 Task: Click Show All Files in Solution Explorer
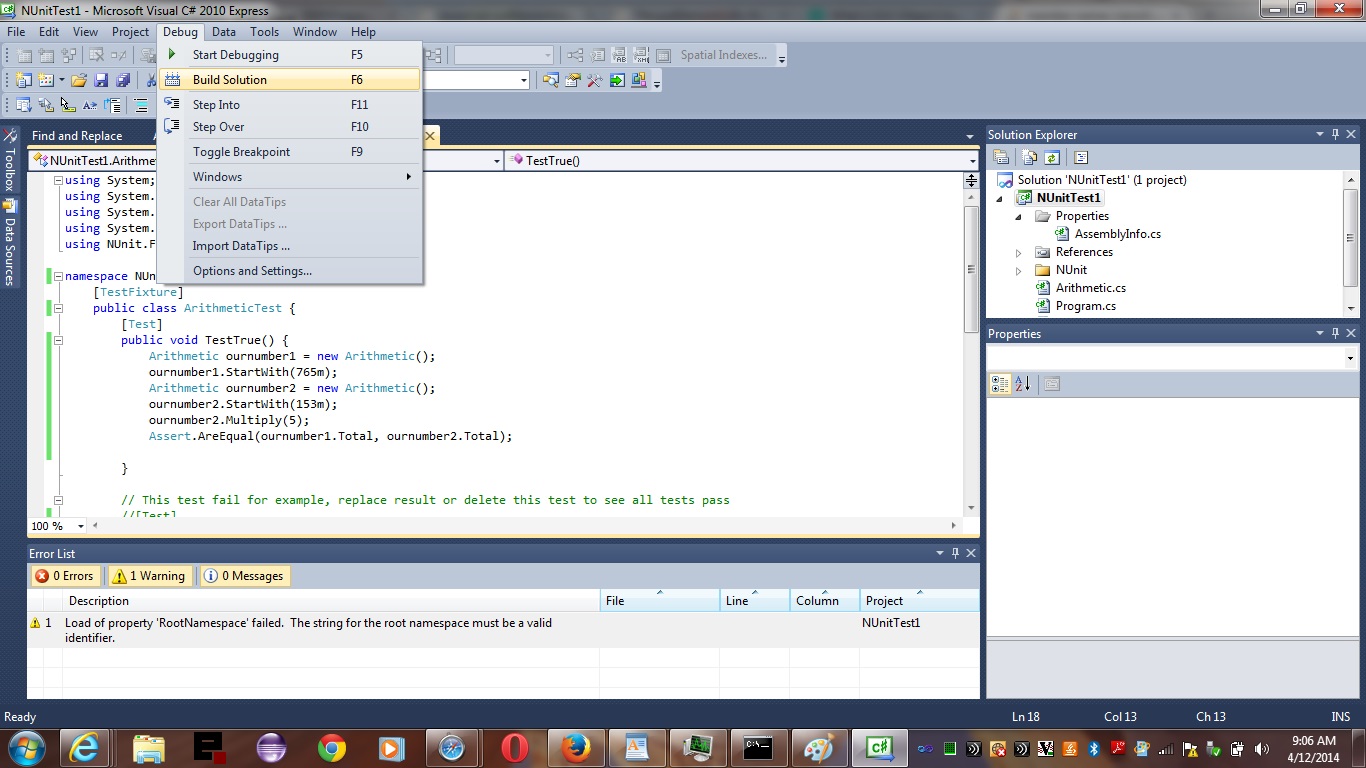click(1029, 157)
